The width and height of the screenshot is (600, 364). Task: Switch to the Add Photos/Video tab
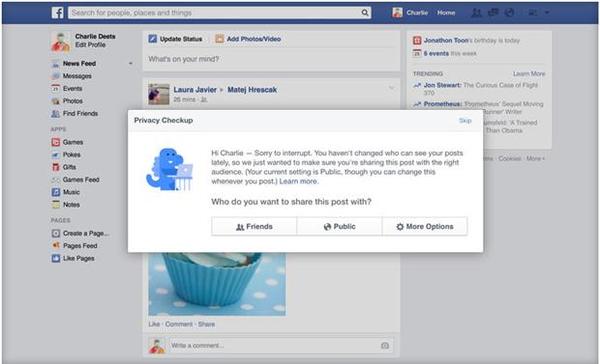(x=248, y=39)
